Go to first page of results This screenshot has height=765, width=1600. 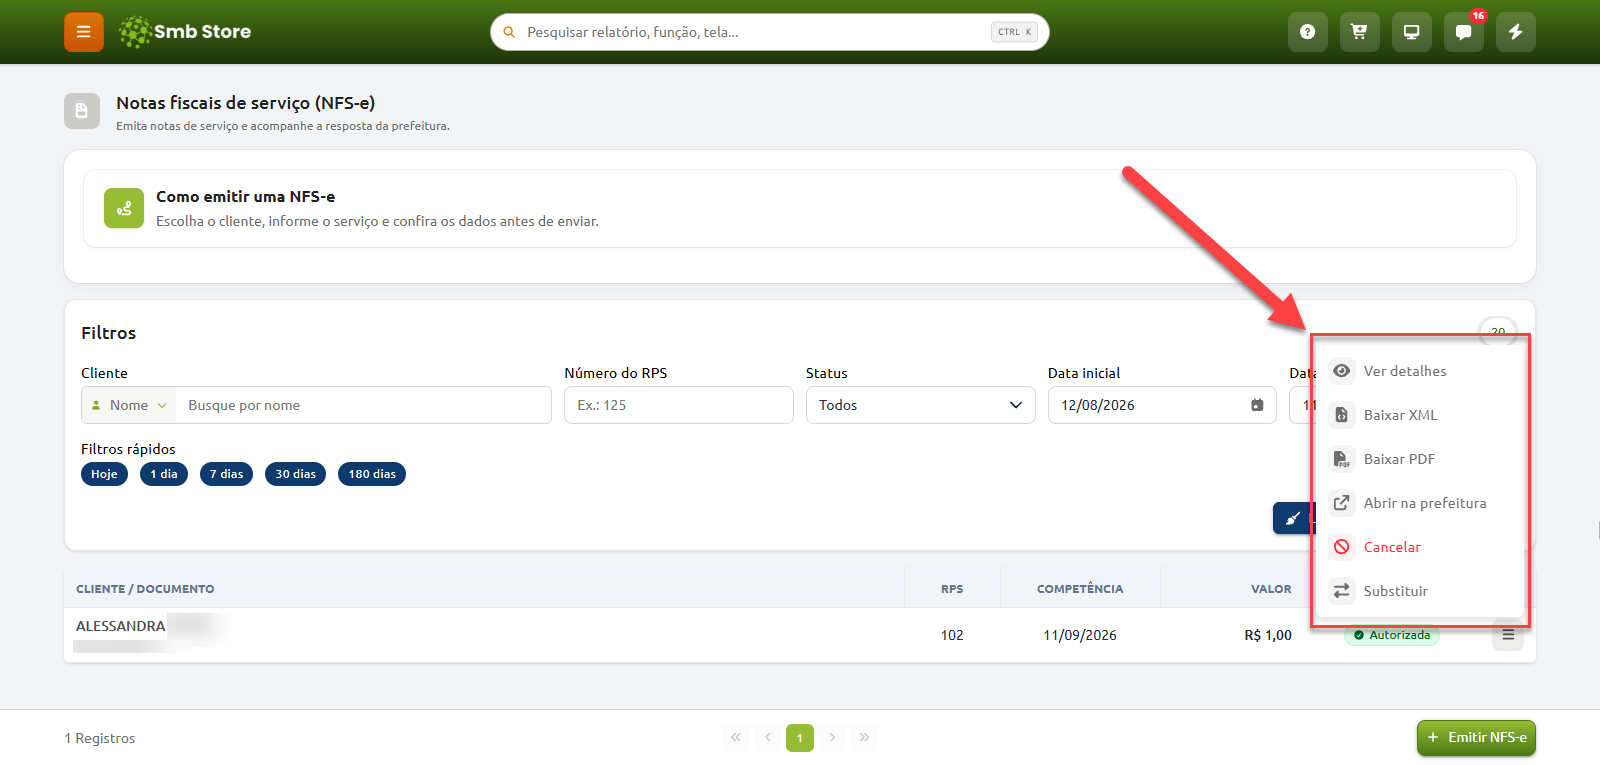click(x=736, y=738)
